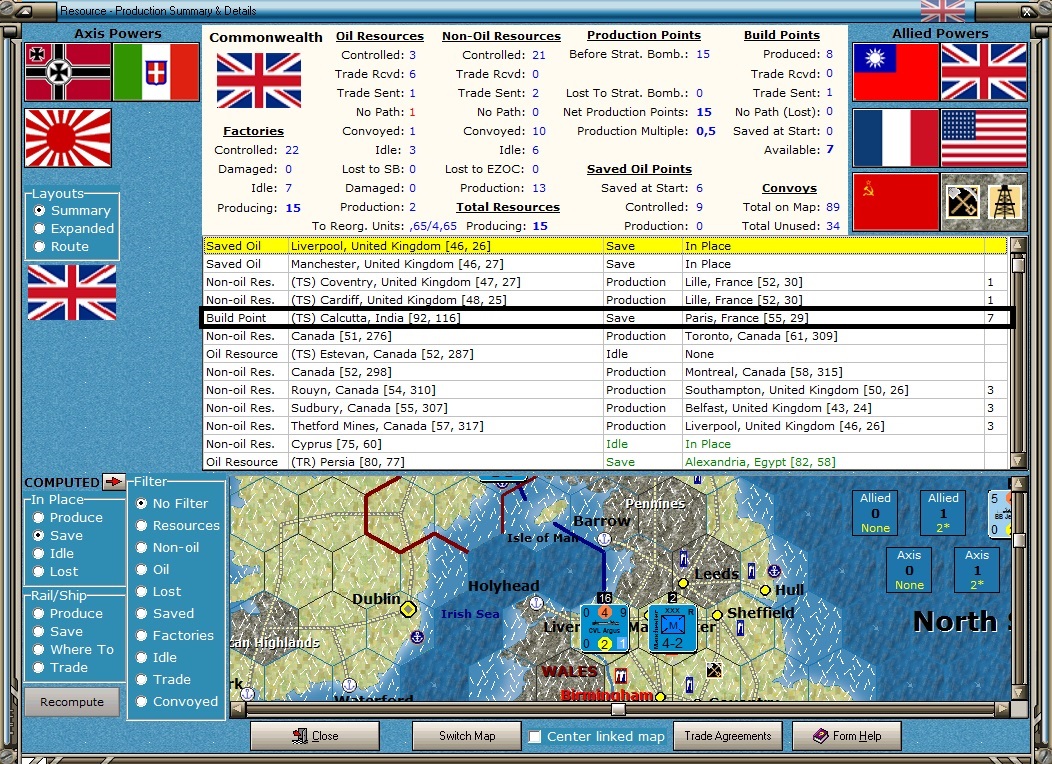
Task: Click the anchor port icon at Barrow
Action: coord(604,539)
